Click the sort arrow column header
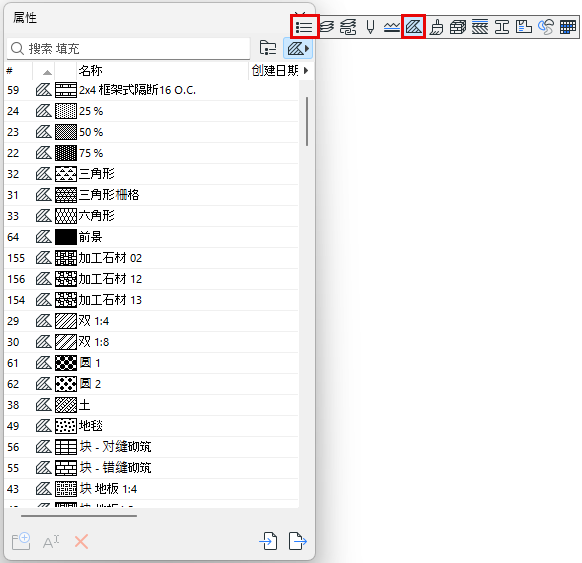The width and height of the screenshot is (582, 563). (x=44, y=71)
